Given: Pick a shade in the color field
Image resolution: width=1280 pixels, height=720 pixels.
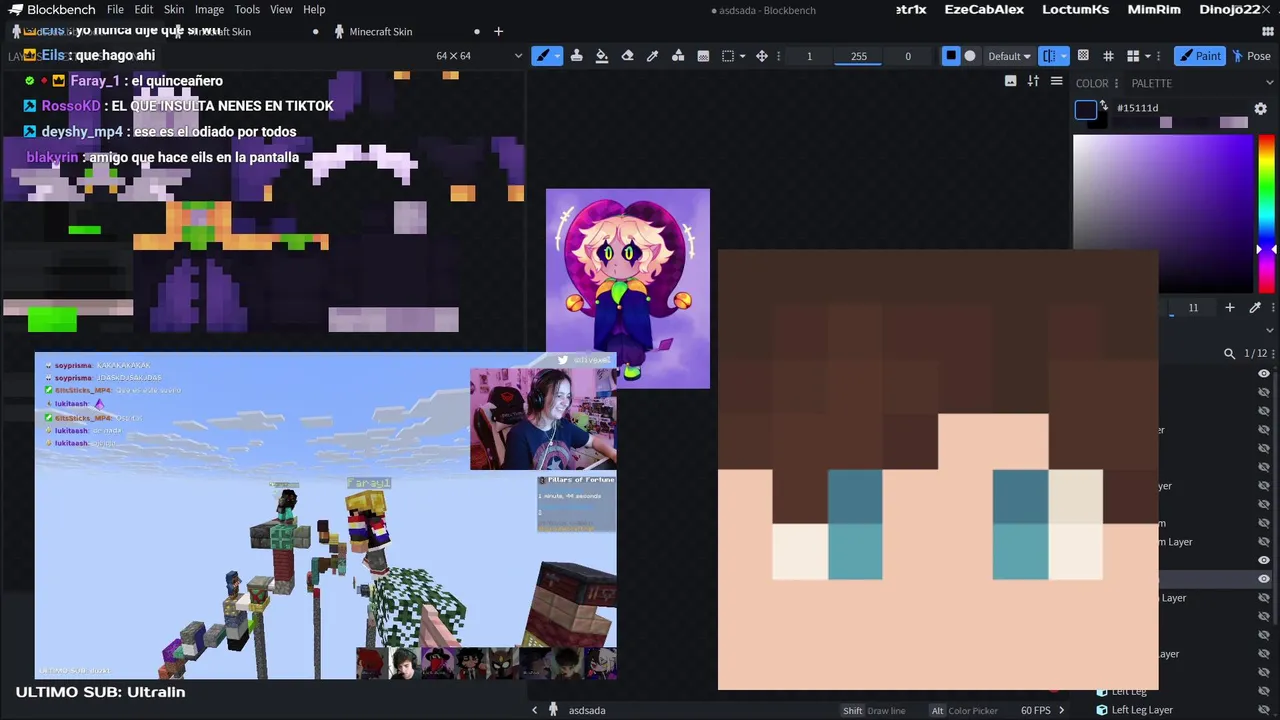Looking at the screenshot, I should pos(1163,214).
